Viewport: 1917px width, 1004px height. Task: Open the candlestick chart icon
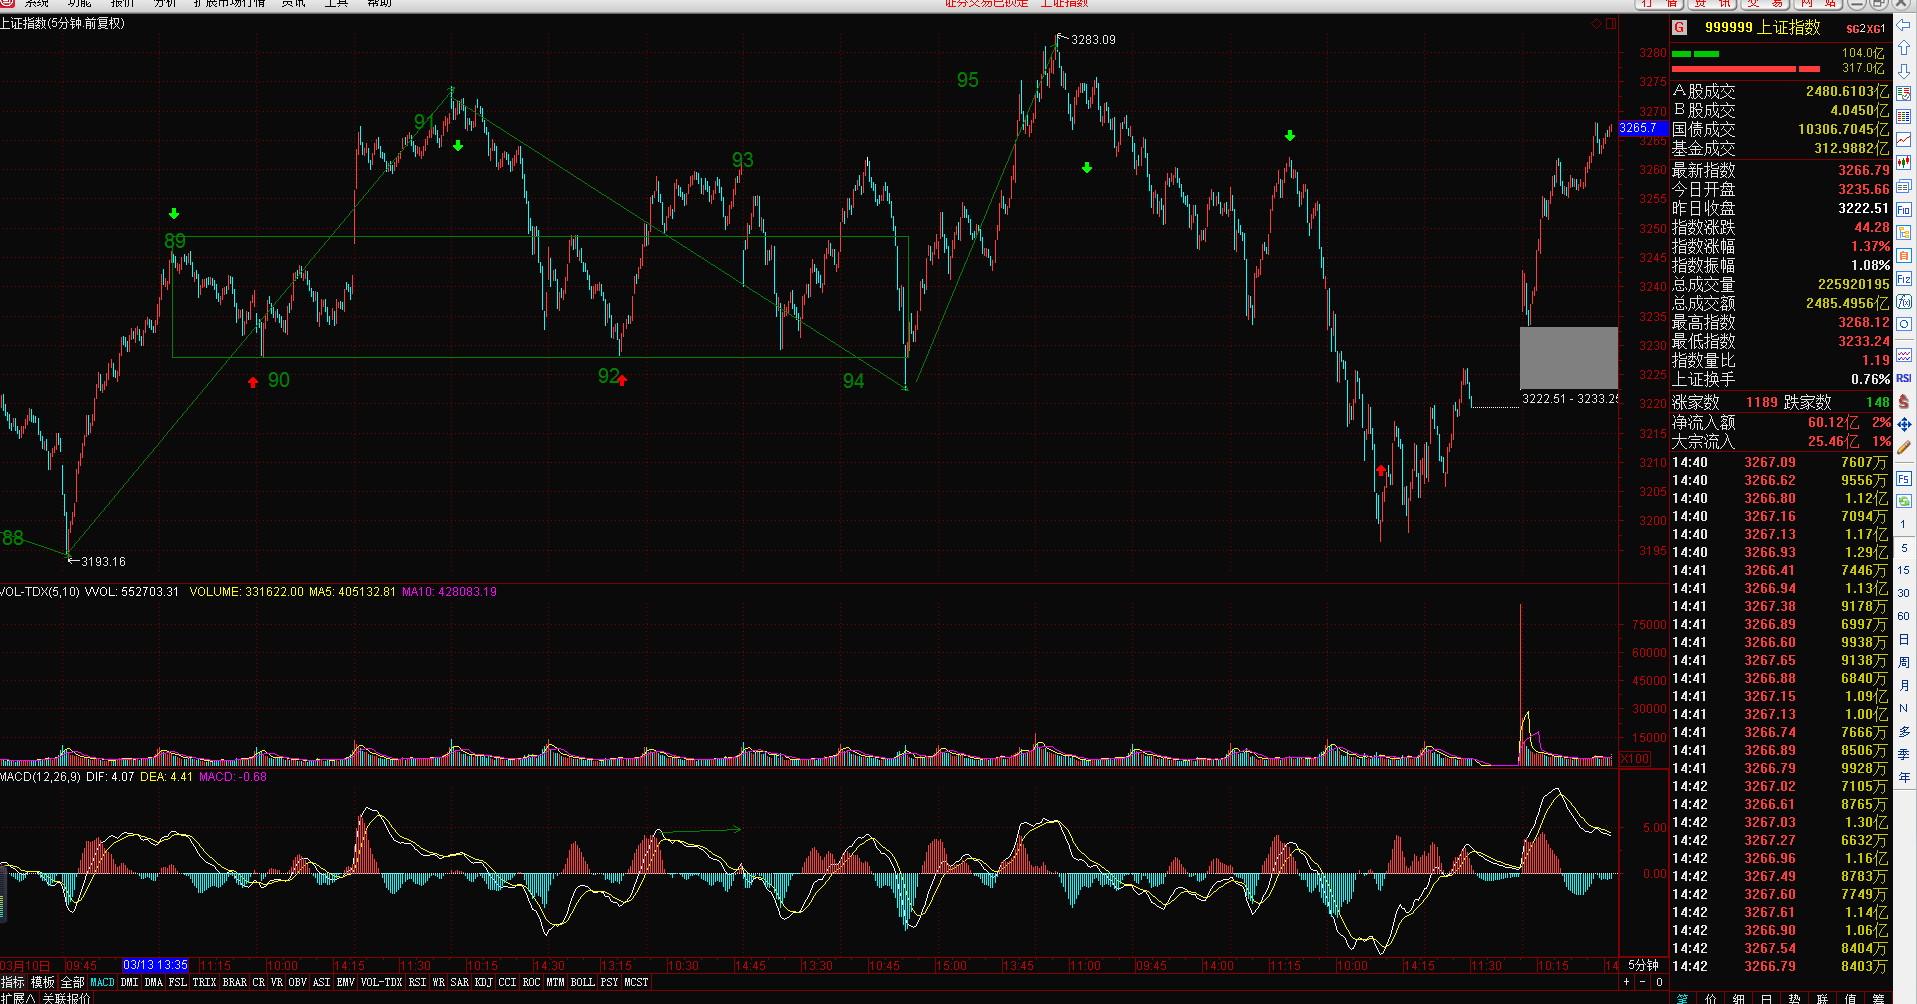(x=1903, y=163)
